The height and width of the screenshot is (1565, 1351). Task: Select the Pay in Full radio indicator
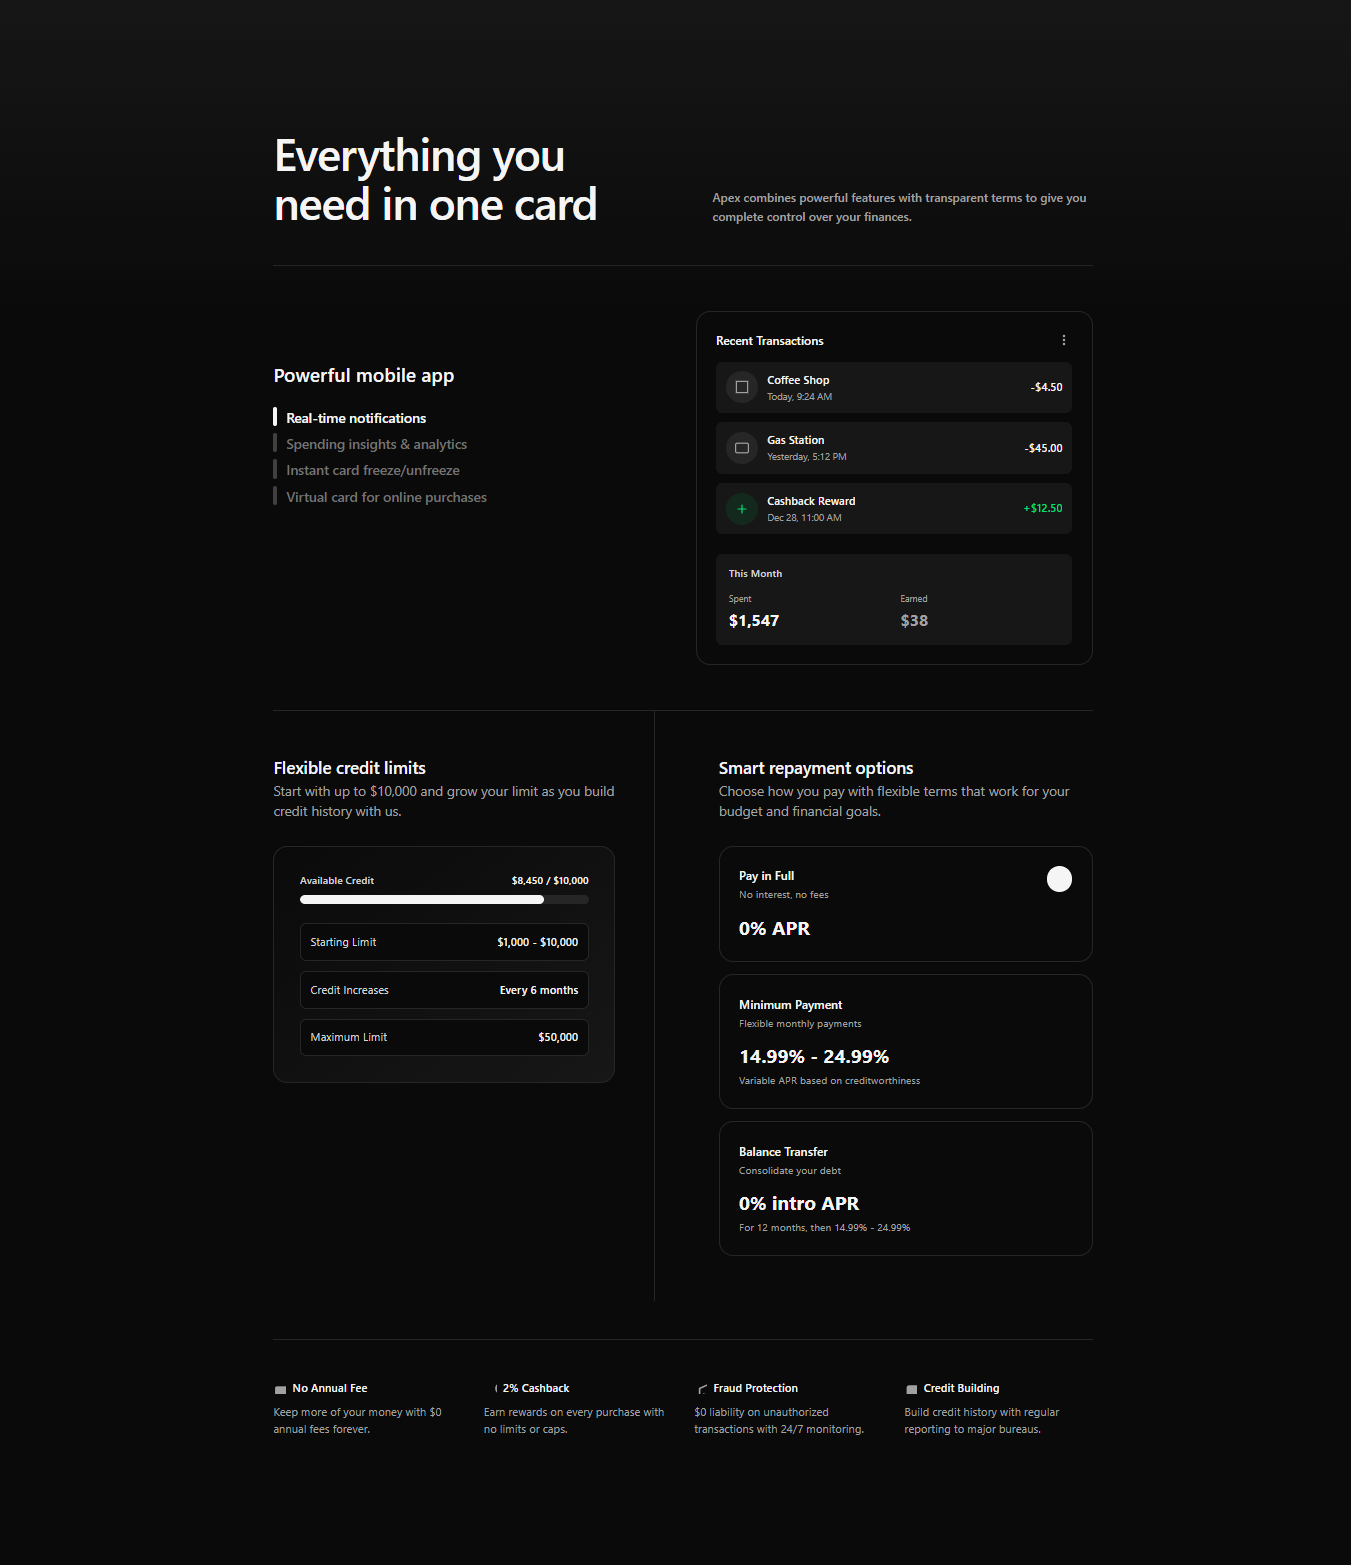coord(1059,879)
